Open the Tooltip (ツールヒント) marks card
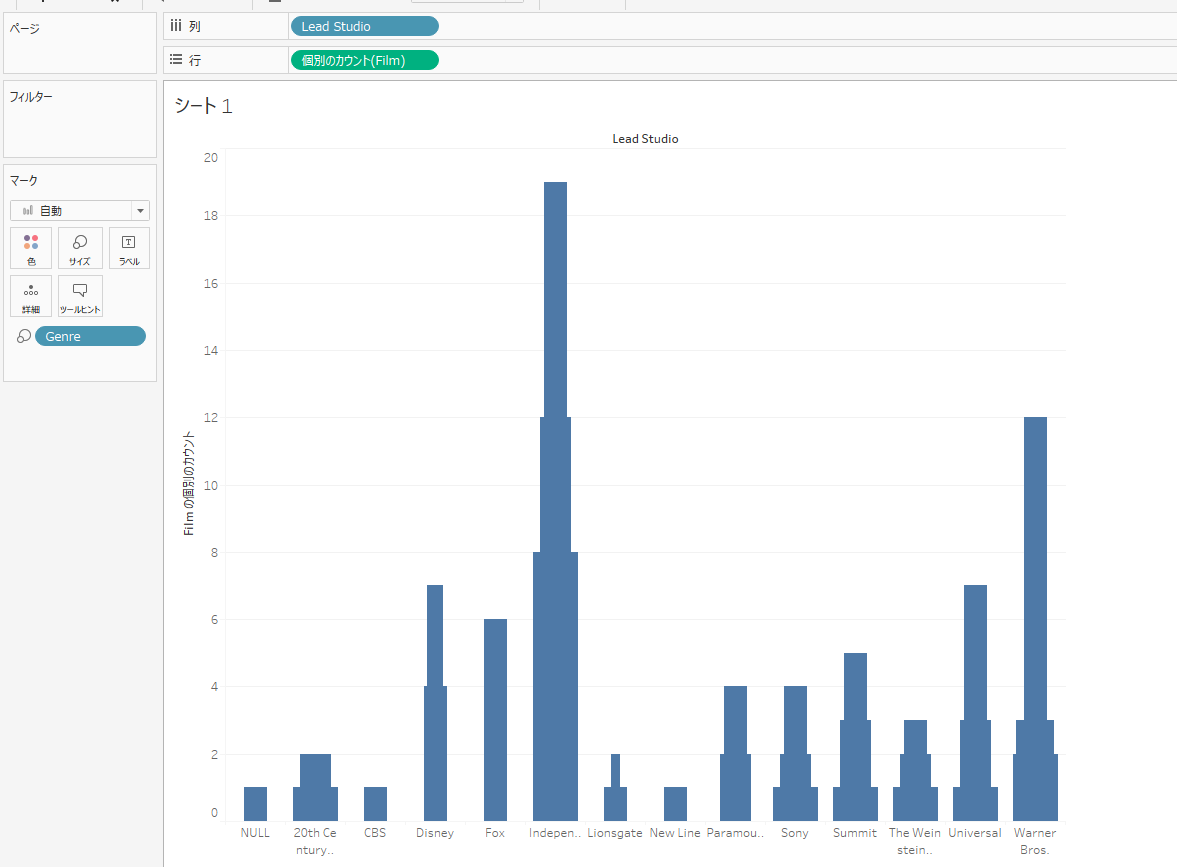This screenshot has height=867, width=1177. [80, 296]
